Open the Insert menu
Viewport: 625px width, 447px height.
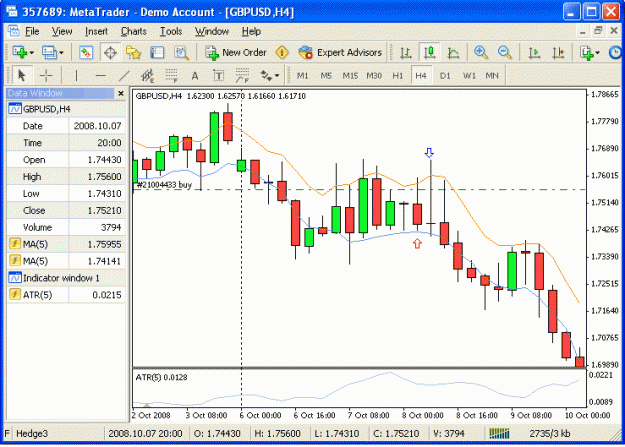click(96, 31)
